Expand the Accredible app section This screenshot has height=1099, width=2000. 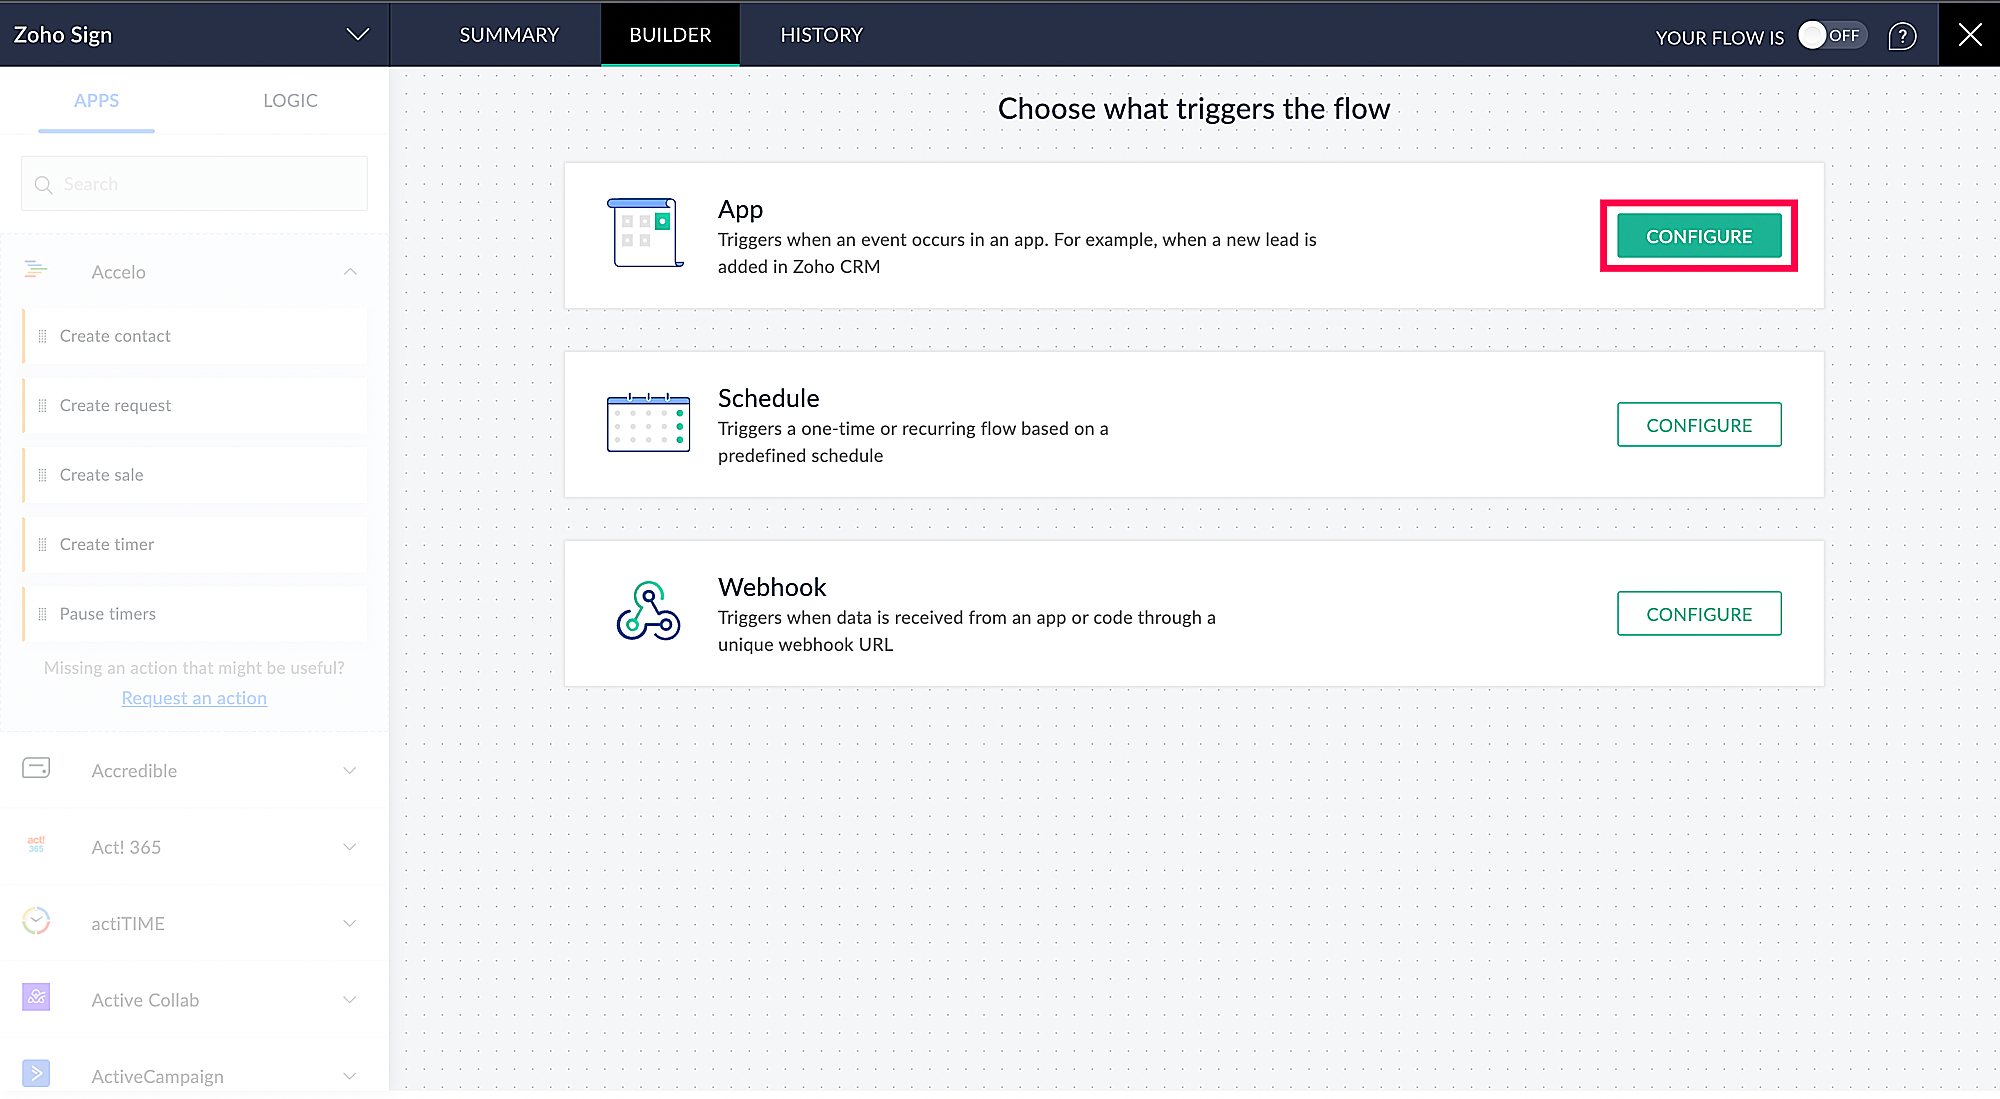point(350,770)
